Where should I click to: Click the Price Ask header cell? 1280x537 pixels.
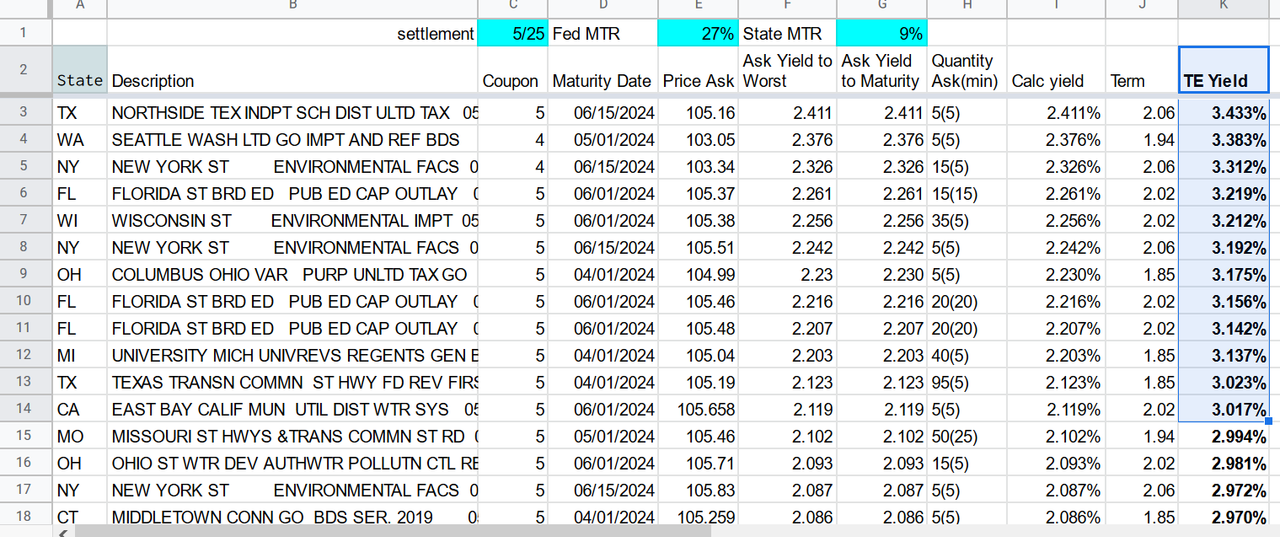697,70
